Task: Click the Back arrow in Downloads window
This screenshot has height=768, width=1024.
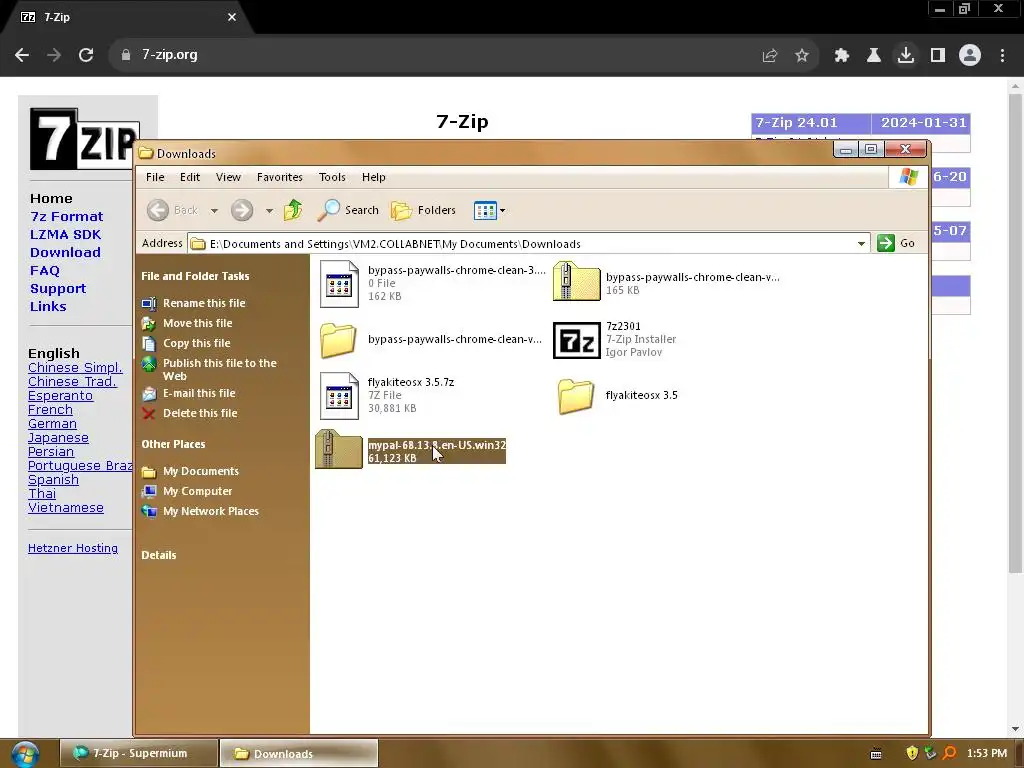Action: (x=157, y=210)
